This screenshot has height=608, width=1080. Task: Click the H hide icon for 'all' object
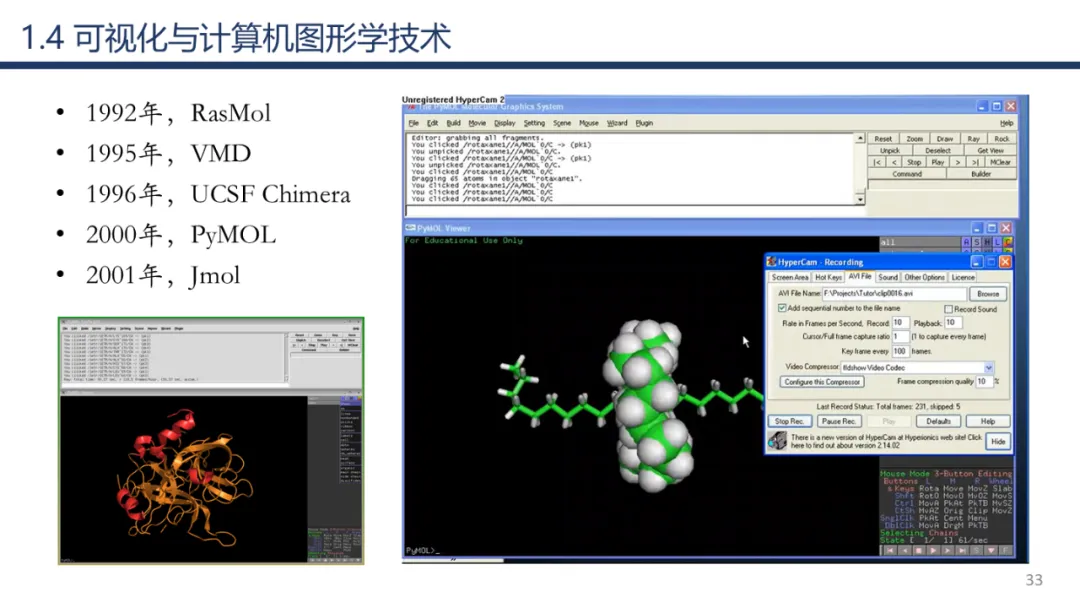tap(987, 242)
